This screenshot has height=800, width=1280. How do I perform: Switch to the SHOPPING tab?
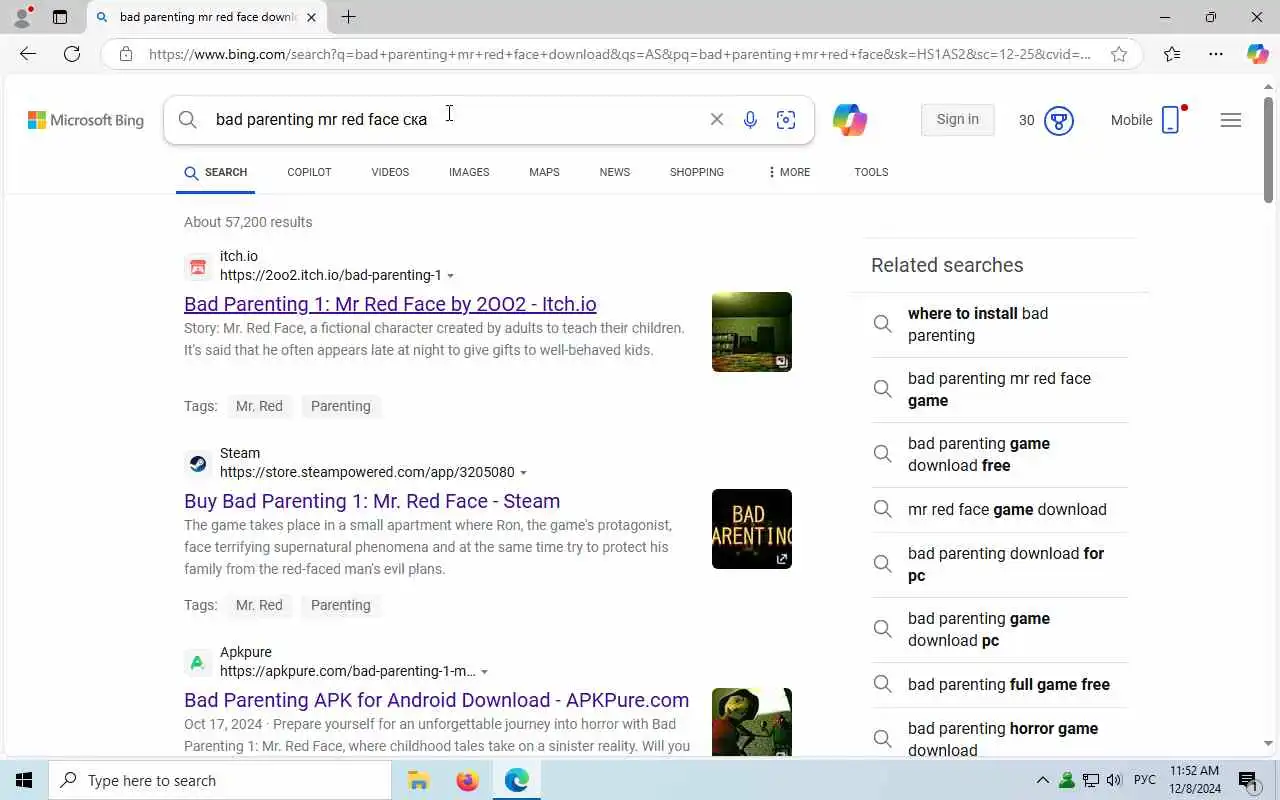(697, 172)
